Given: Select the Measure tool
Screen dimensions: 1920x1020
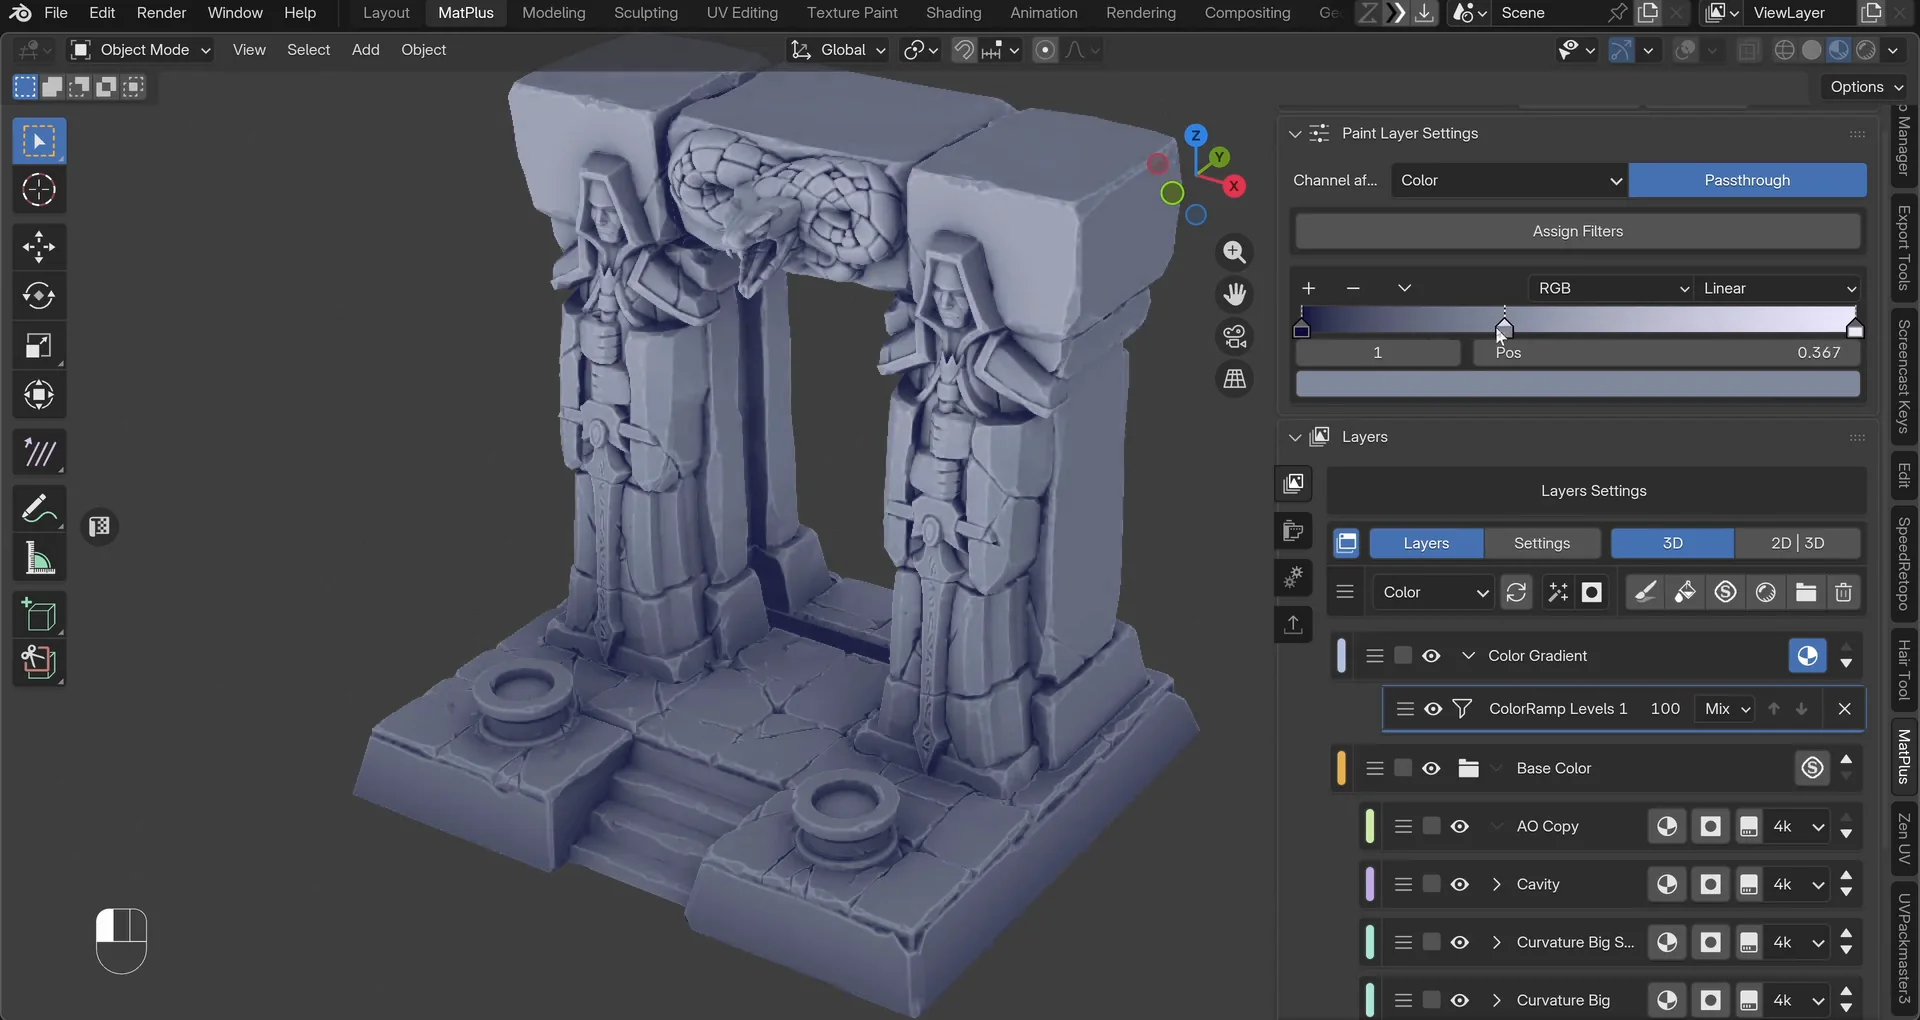Looking at the screenshot, I should (39, 558).
